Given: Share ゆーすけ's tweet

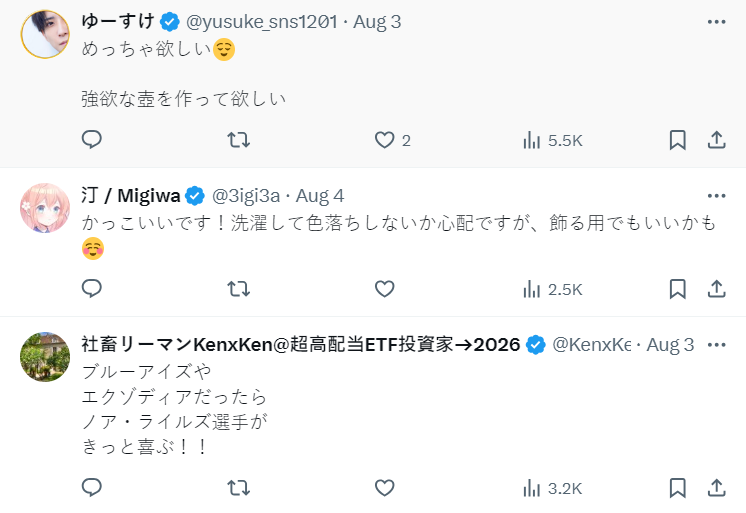Looking at the screenshot, I should [716, 140].
